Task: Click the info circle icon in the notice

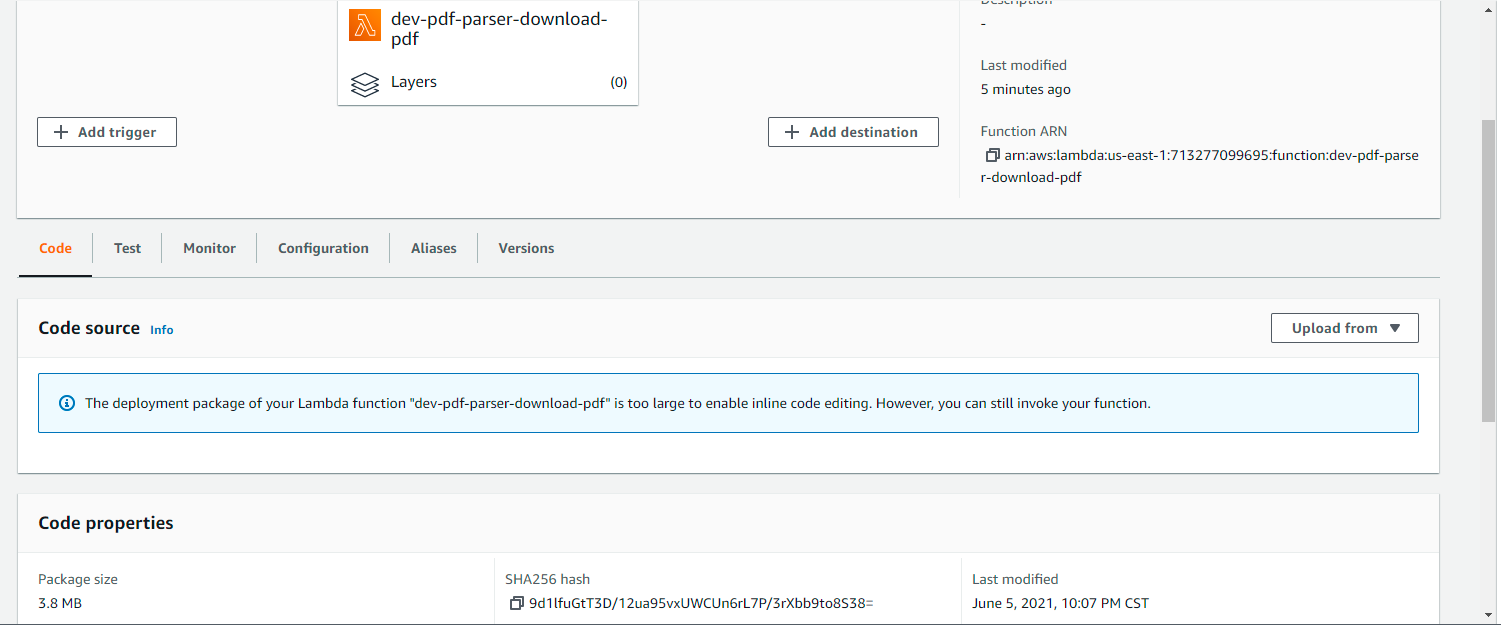Action: 67,403
